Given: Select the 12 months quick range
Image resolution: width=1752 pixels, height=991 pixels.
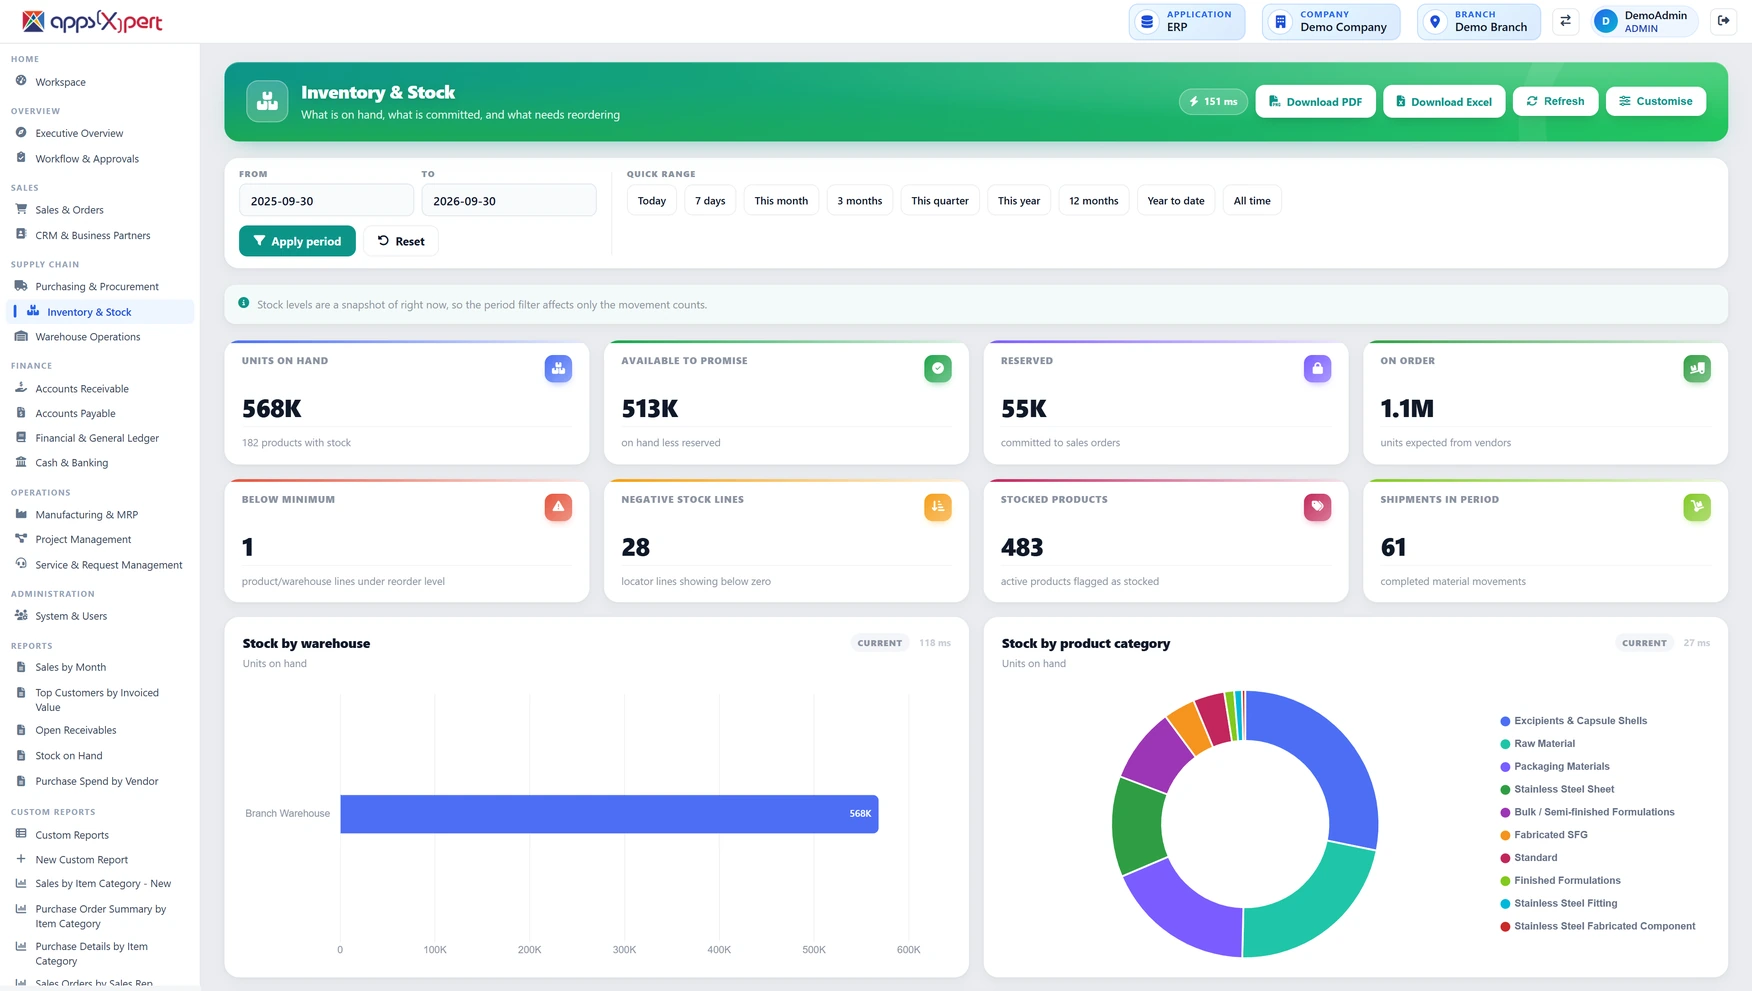Looking at the screenshot, I should click(1094, 201).
